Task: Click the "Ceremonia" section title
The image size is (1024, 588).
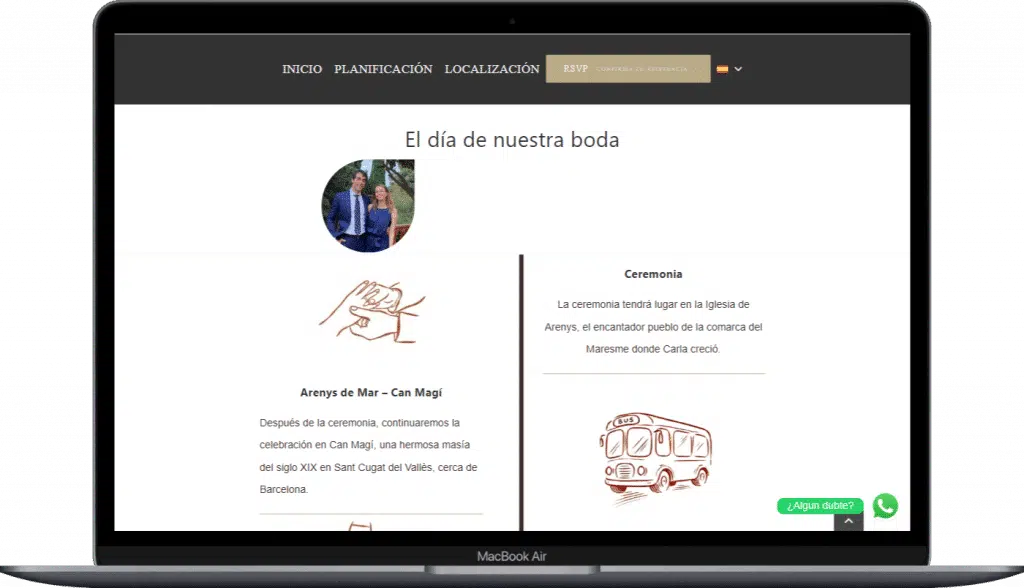Action: 653,274
